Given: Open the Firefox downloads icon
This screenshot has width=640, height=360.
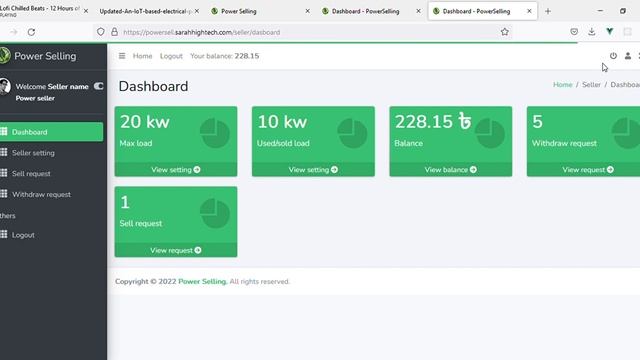Looking at the screenshot, I should tap(591, 32).
